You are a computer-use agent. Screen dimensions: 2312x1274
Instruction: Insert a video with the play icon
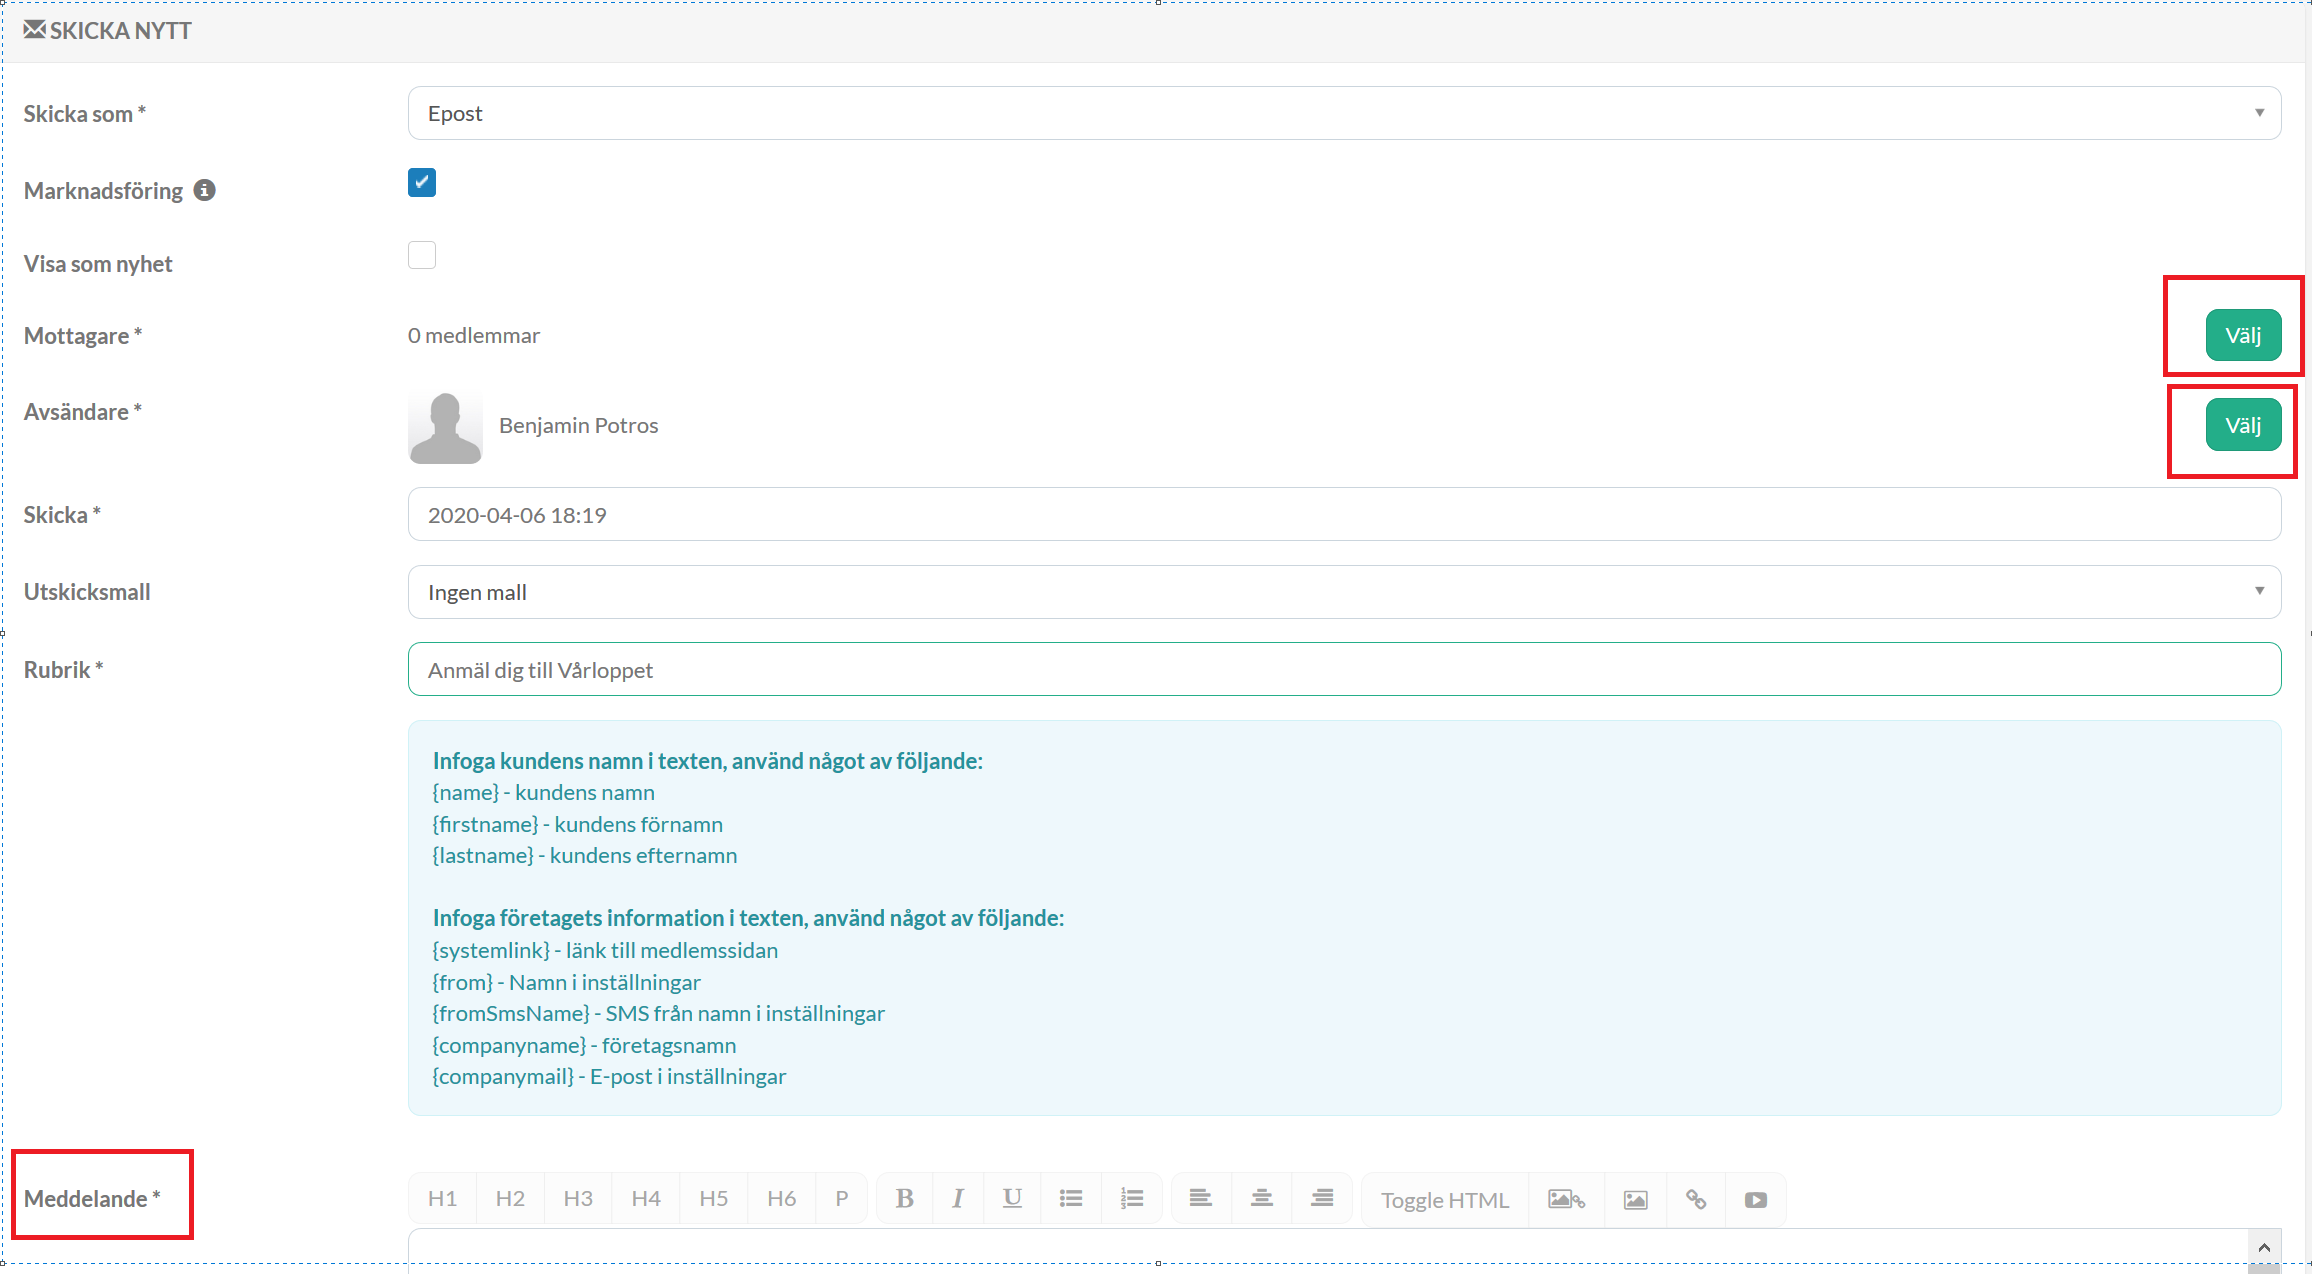pyautogui.click(x=1756, y=1199)
